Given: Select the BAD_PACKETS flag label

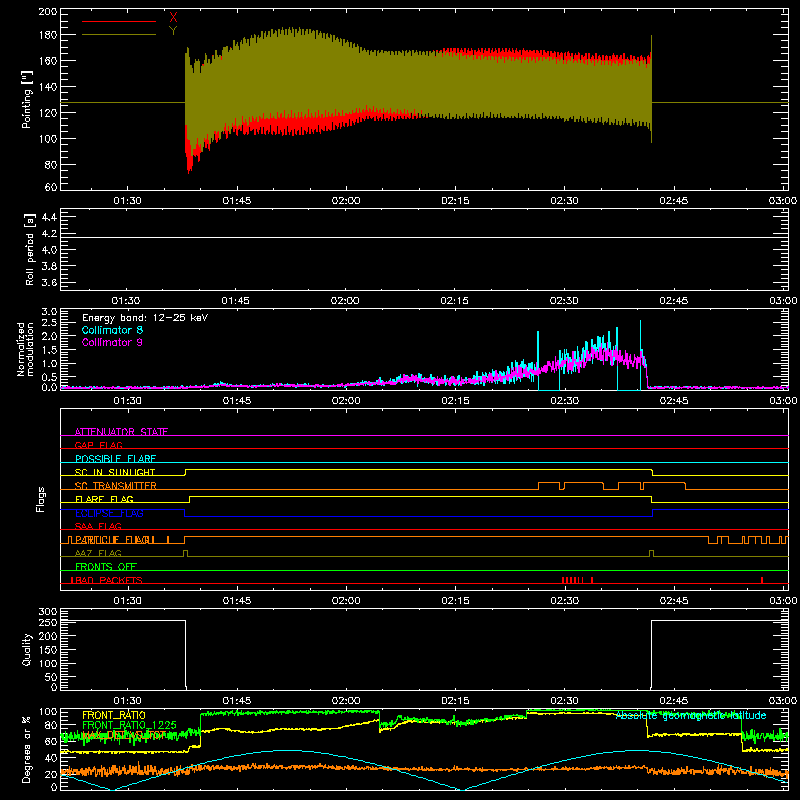Looking at the screenshot, I should (107, 580).
